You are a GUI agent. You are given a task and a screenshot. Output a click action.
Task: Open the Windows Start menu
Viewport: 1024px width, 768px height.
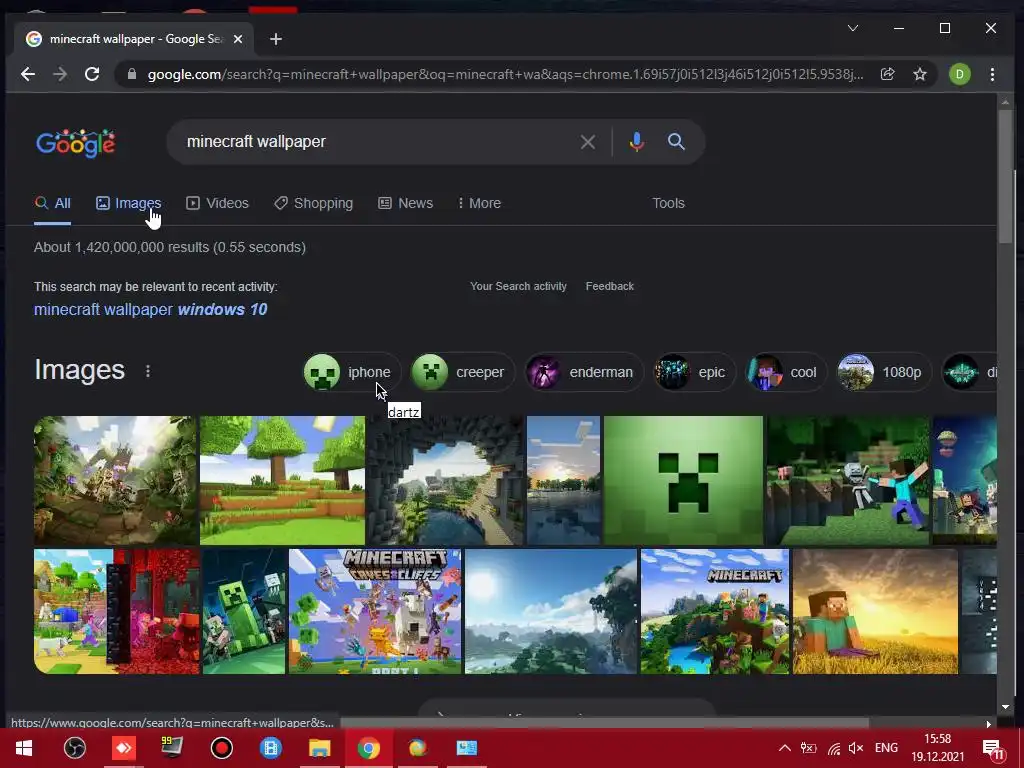[24, 748]
